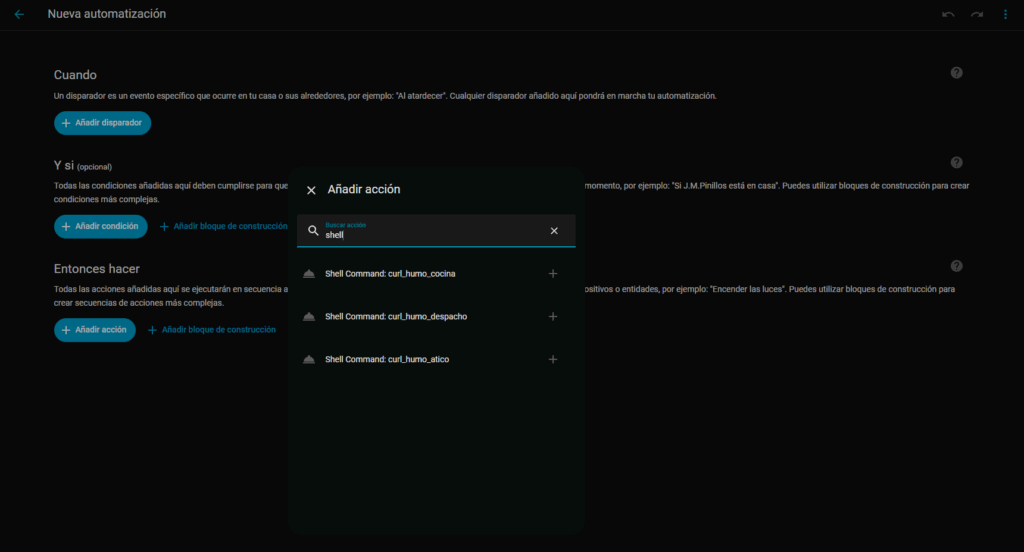Add curl_humo_cocina using its plus icon
The height and width of the screenshot is (552, 1024).
[x=553, y=274]
